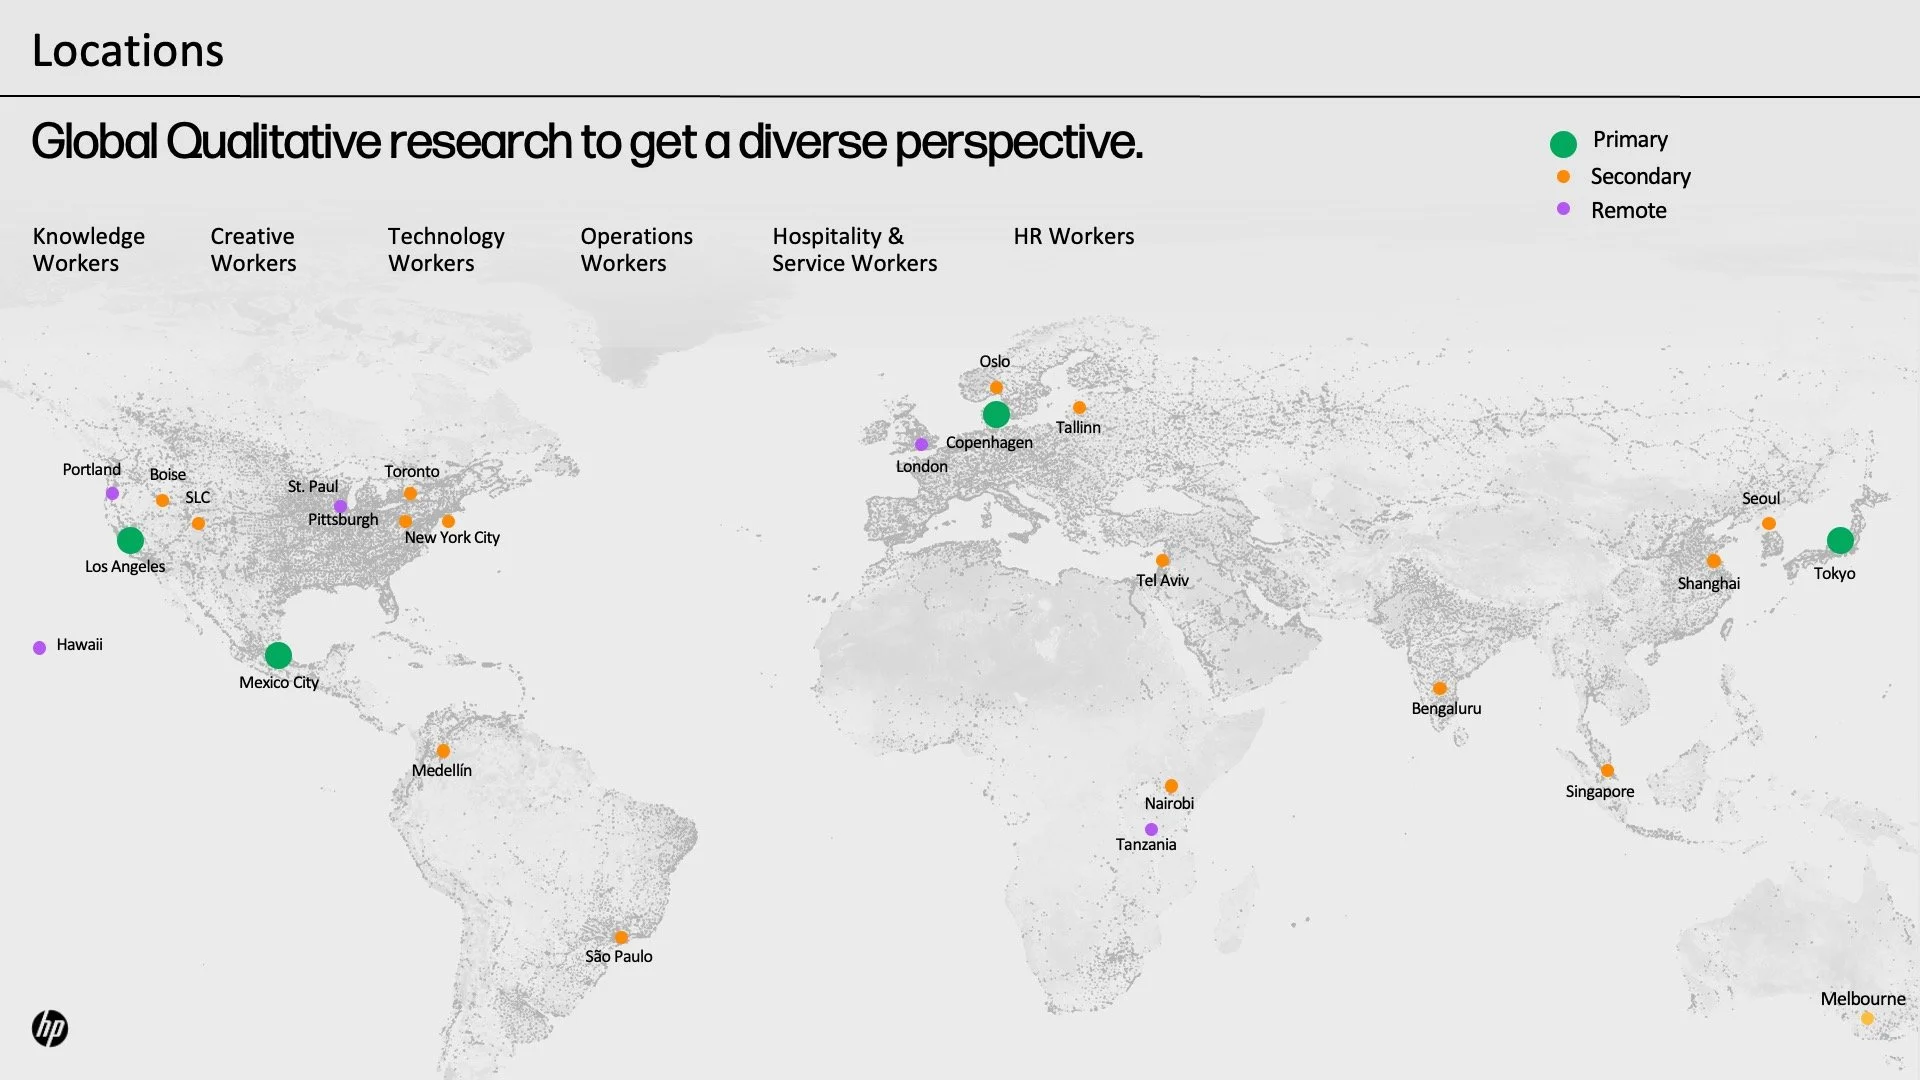Click the purple London remote dot

pyautogui.click(x=921, y=445)
